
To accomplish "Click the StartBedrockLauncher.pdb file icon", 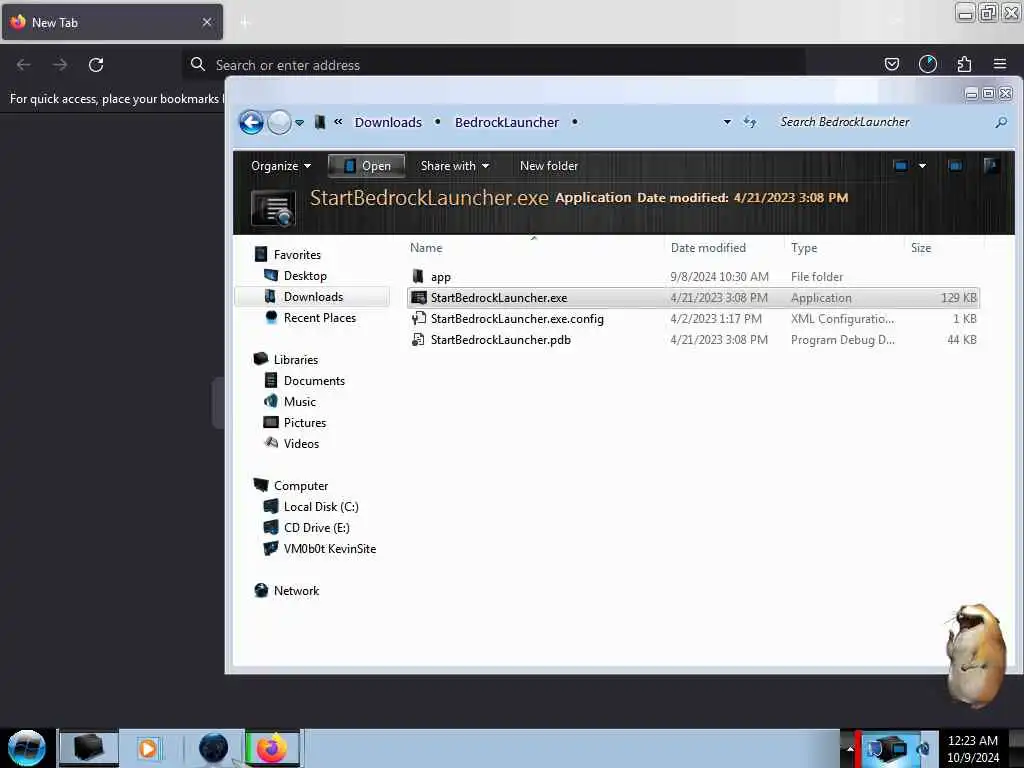I will 418,340.
